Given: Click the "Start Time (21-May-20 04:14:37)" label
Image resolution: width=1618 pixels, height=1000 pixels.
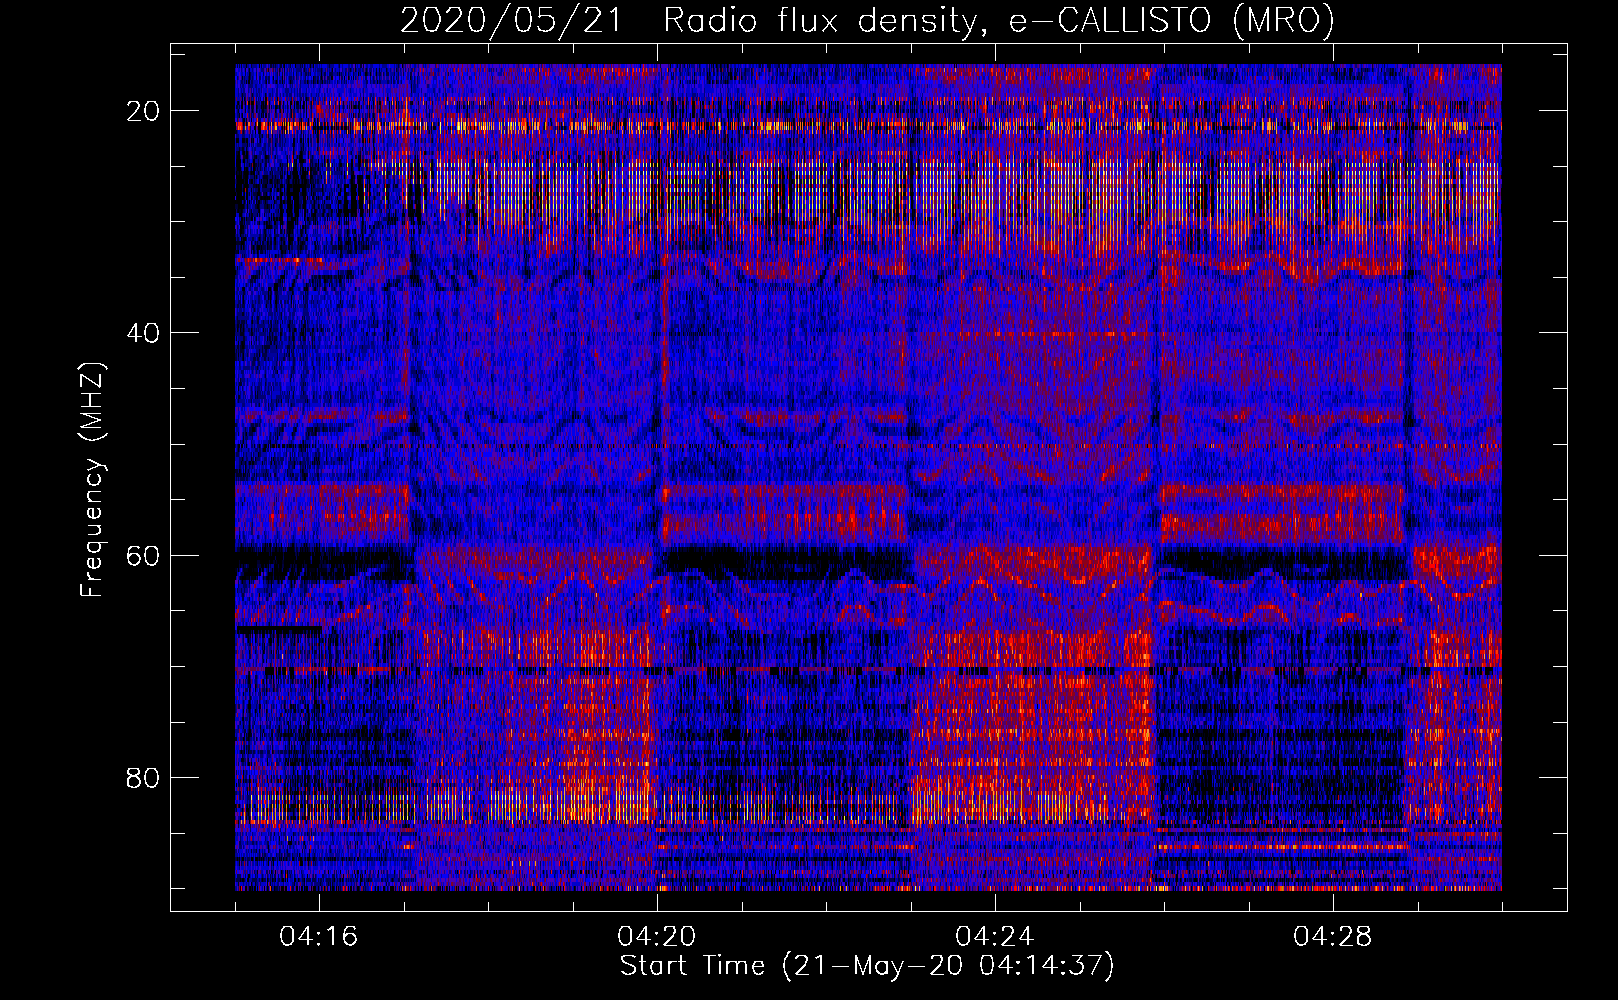Looking at the screenshot, I should pyautogui.click(x=867, y=966).
